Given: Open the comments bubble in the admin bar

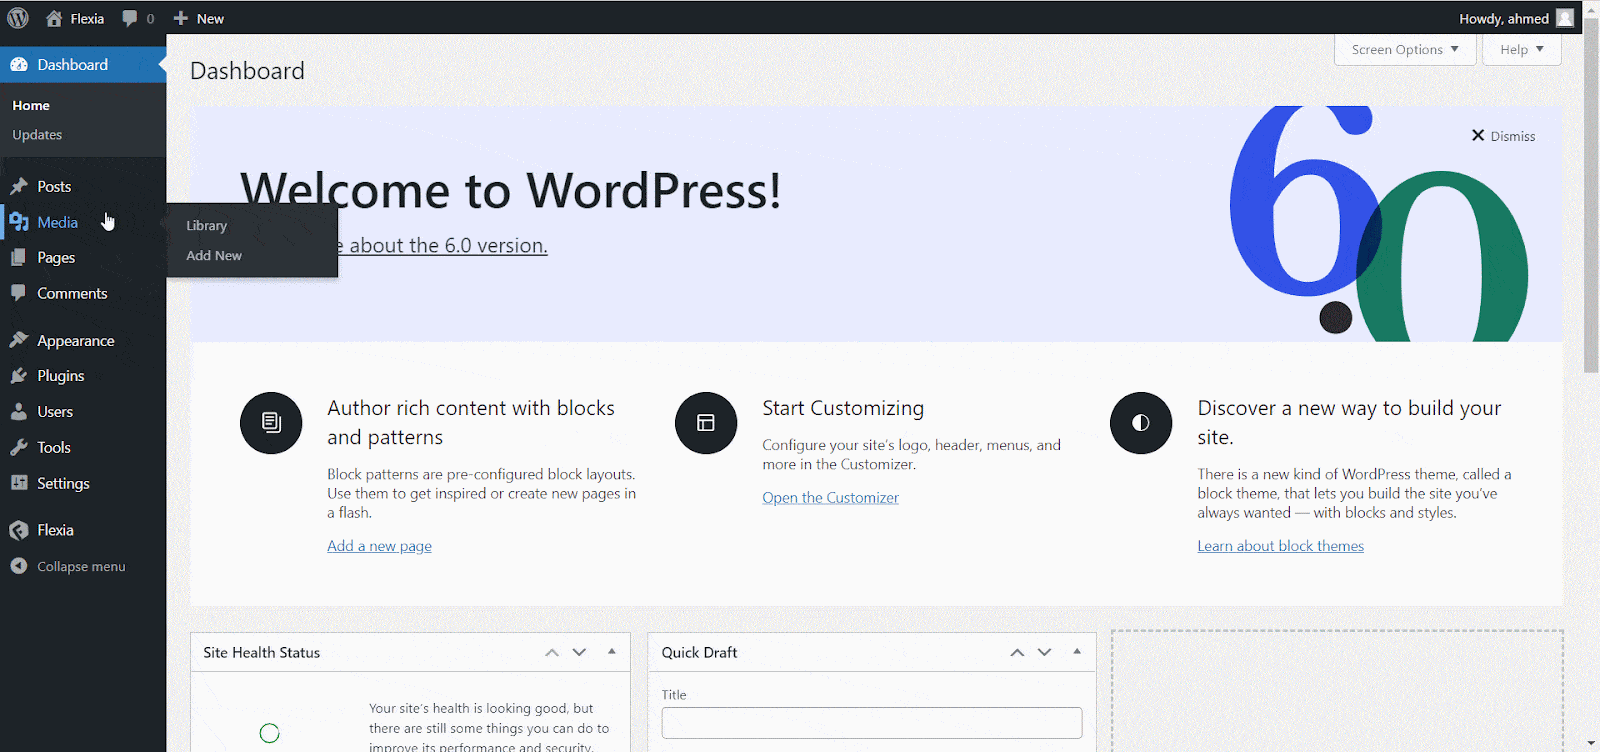Looking at the screenshot, I should pyautogui.click(x=130, y=18).
